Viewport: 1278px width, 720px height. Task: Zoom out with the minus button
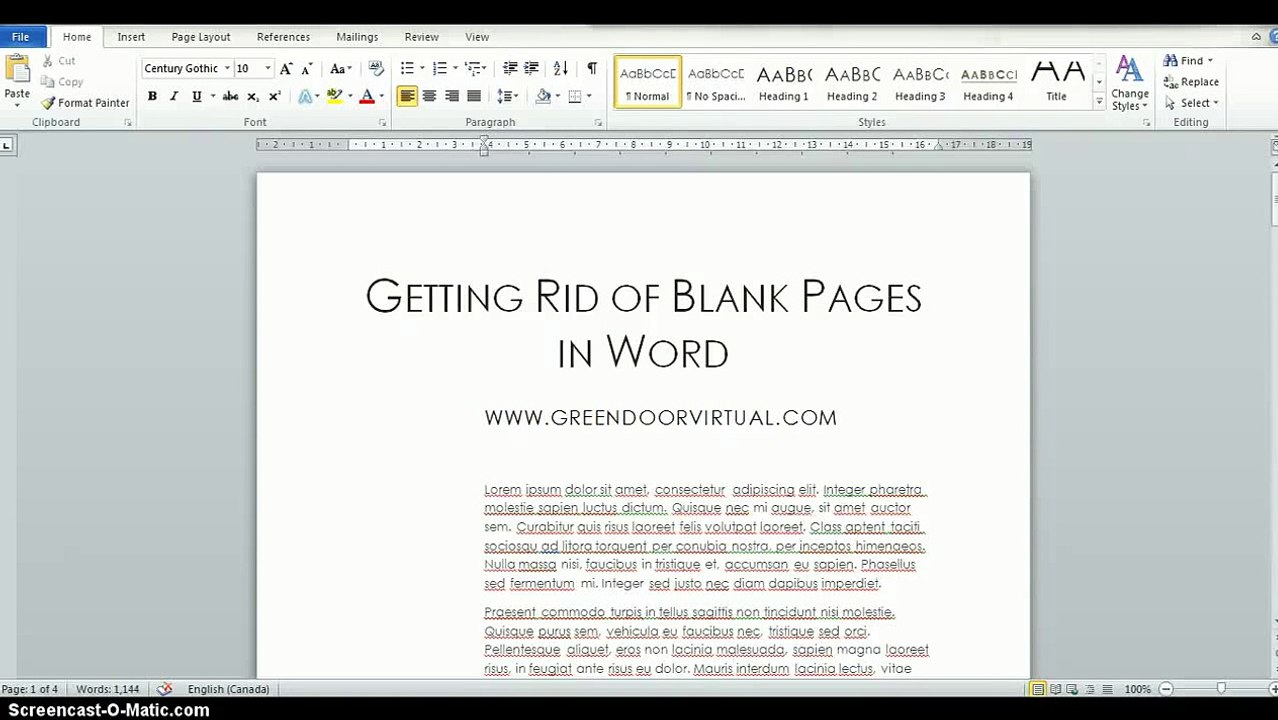(x=1166, y=689)
